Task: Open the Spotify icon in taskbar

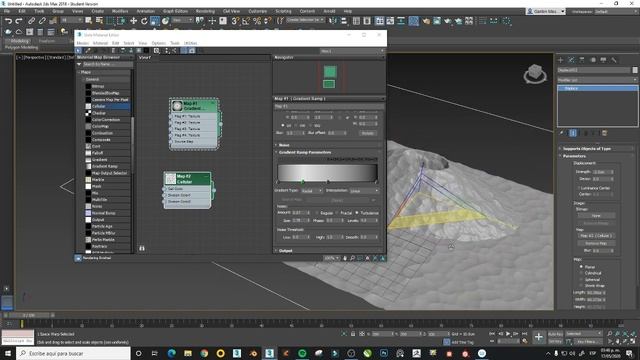Action: tap(302, 353)
